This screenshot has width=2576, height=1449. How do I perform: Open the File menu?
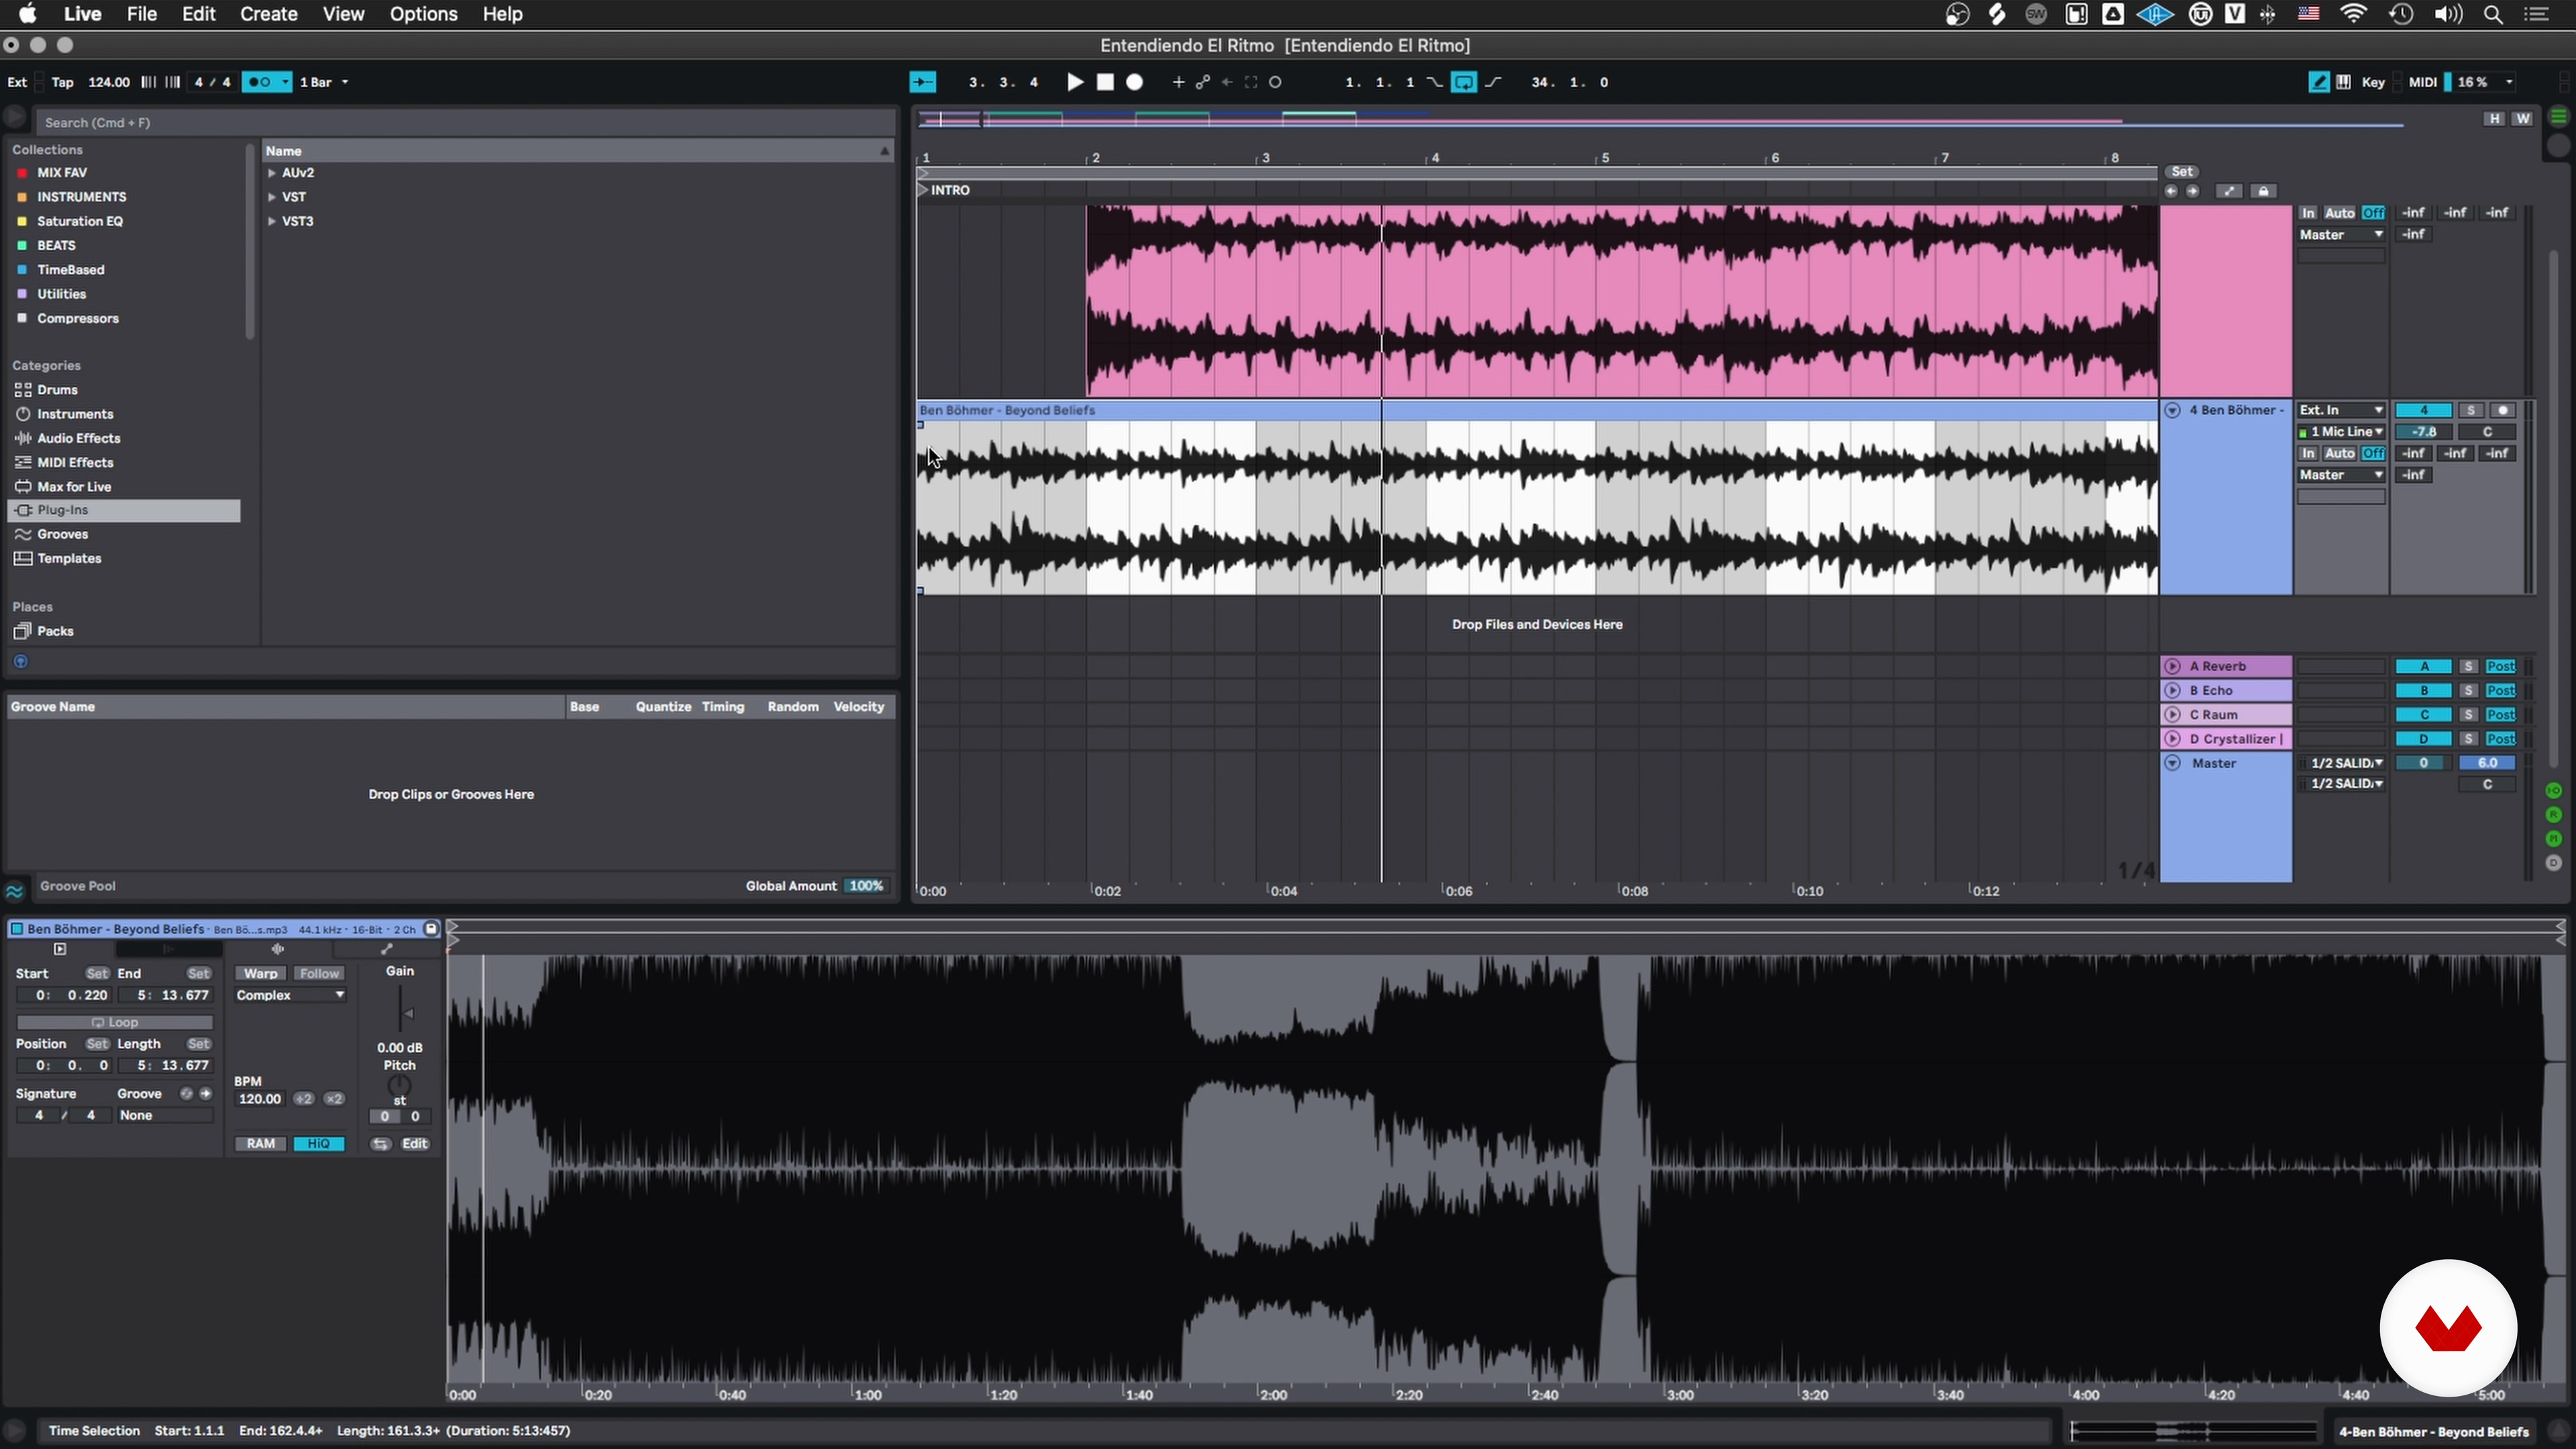click(x=141, y=14)
